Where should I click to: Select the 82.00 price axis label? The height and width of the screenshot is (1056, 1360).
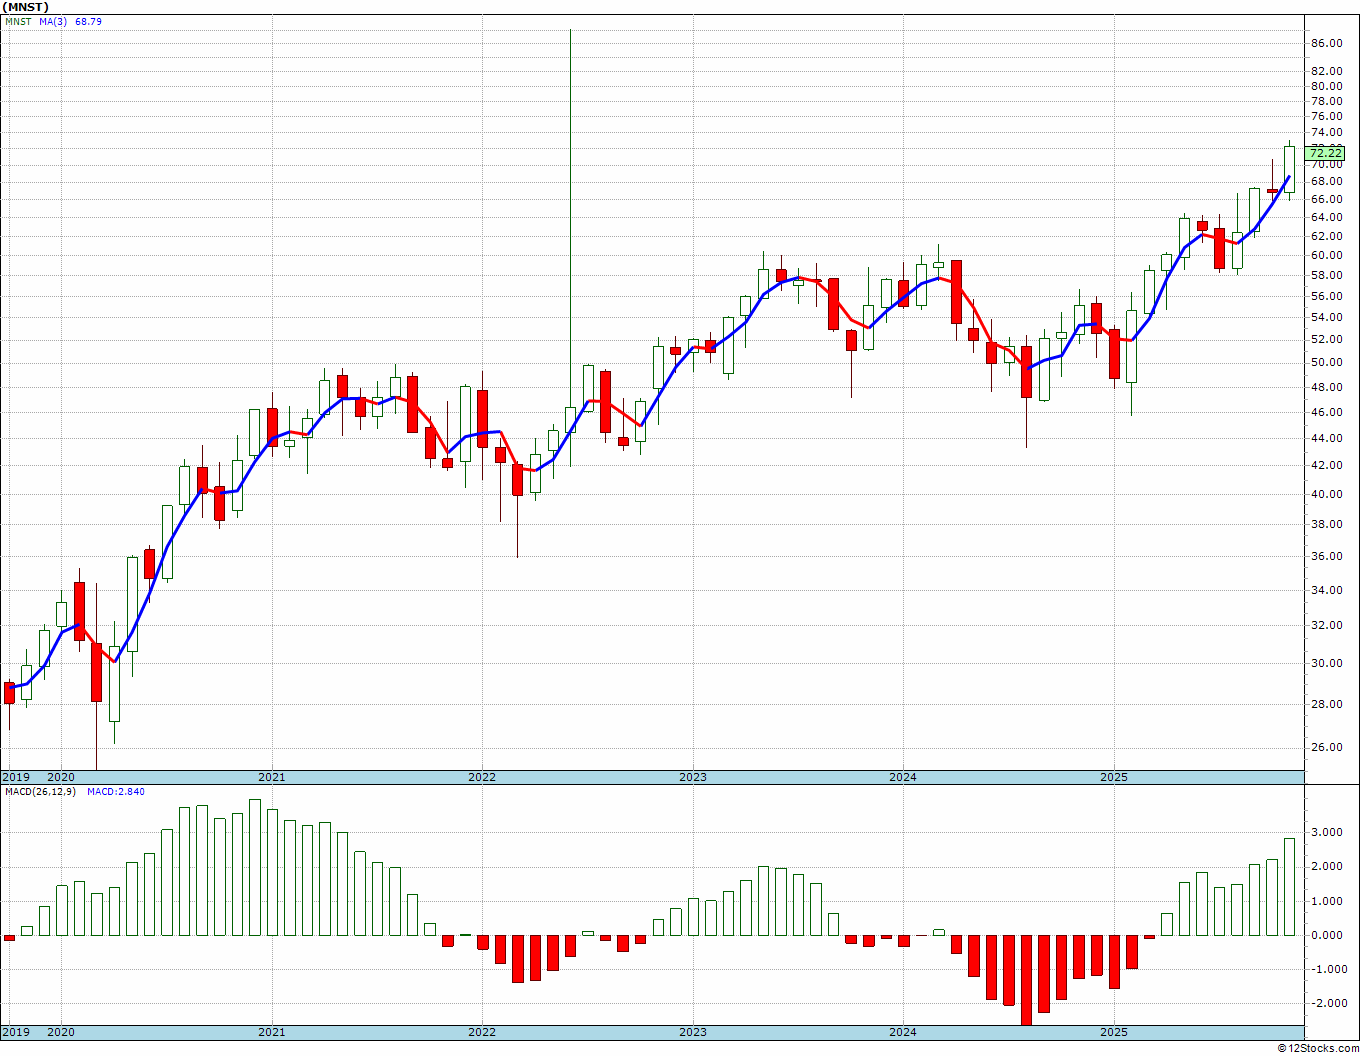1326,71
